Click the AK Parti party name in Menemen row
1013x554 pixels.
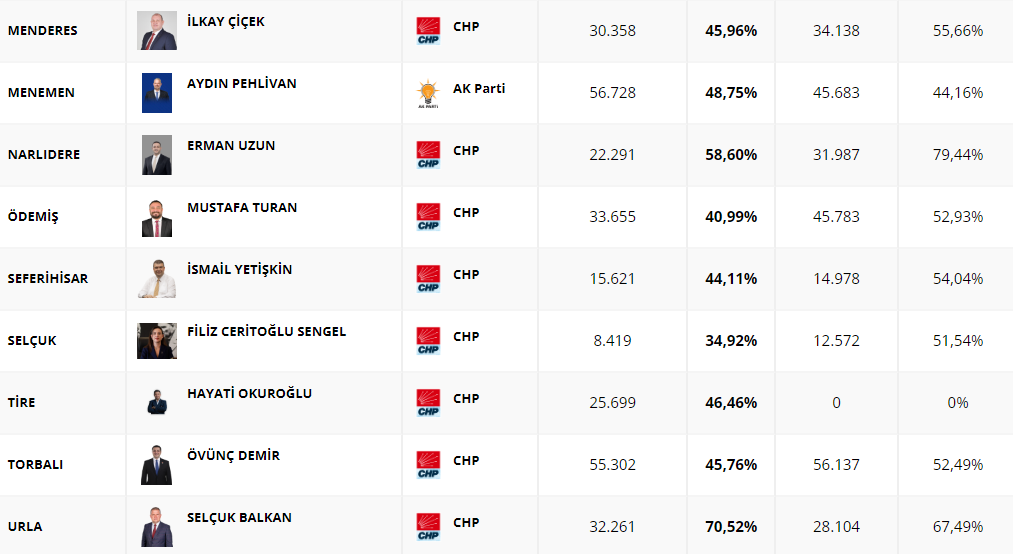(x=479, y=89)
